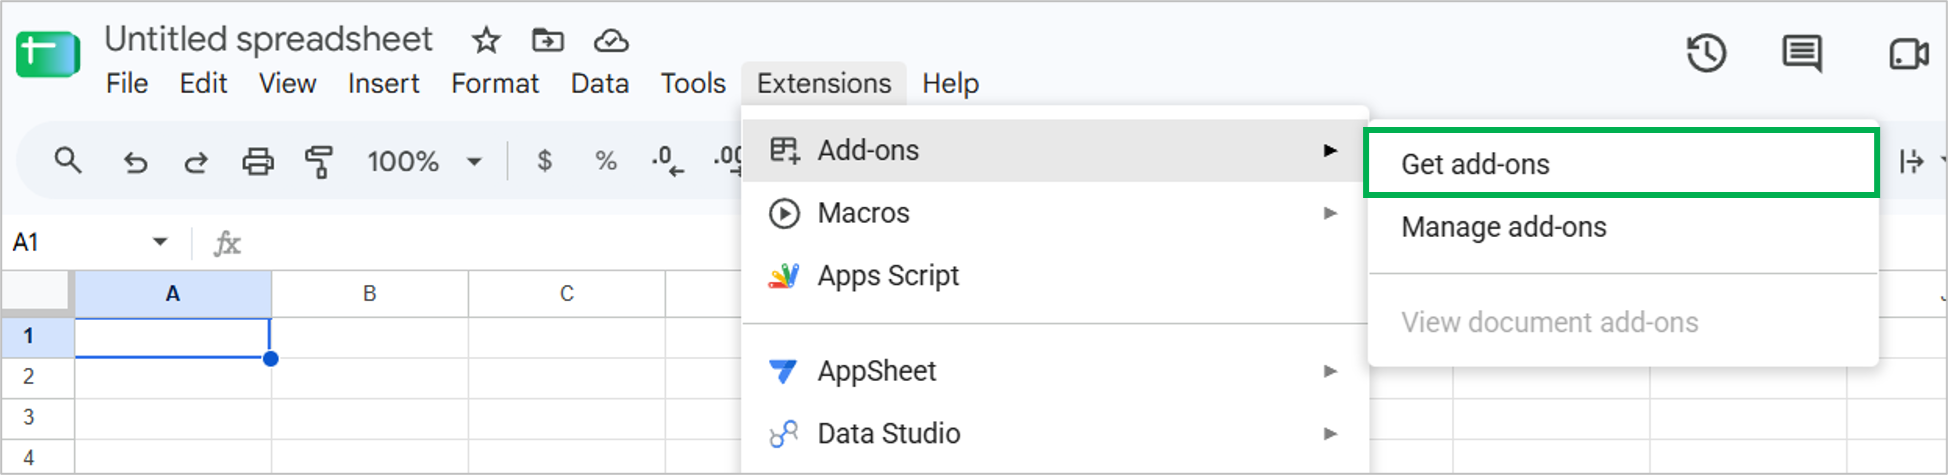Decrease decimal places
The height and width of the screenshot is (475, 1948).
pos(667,161)
